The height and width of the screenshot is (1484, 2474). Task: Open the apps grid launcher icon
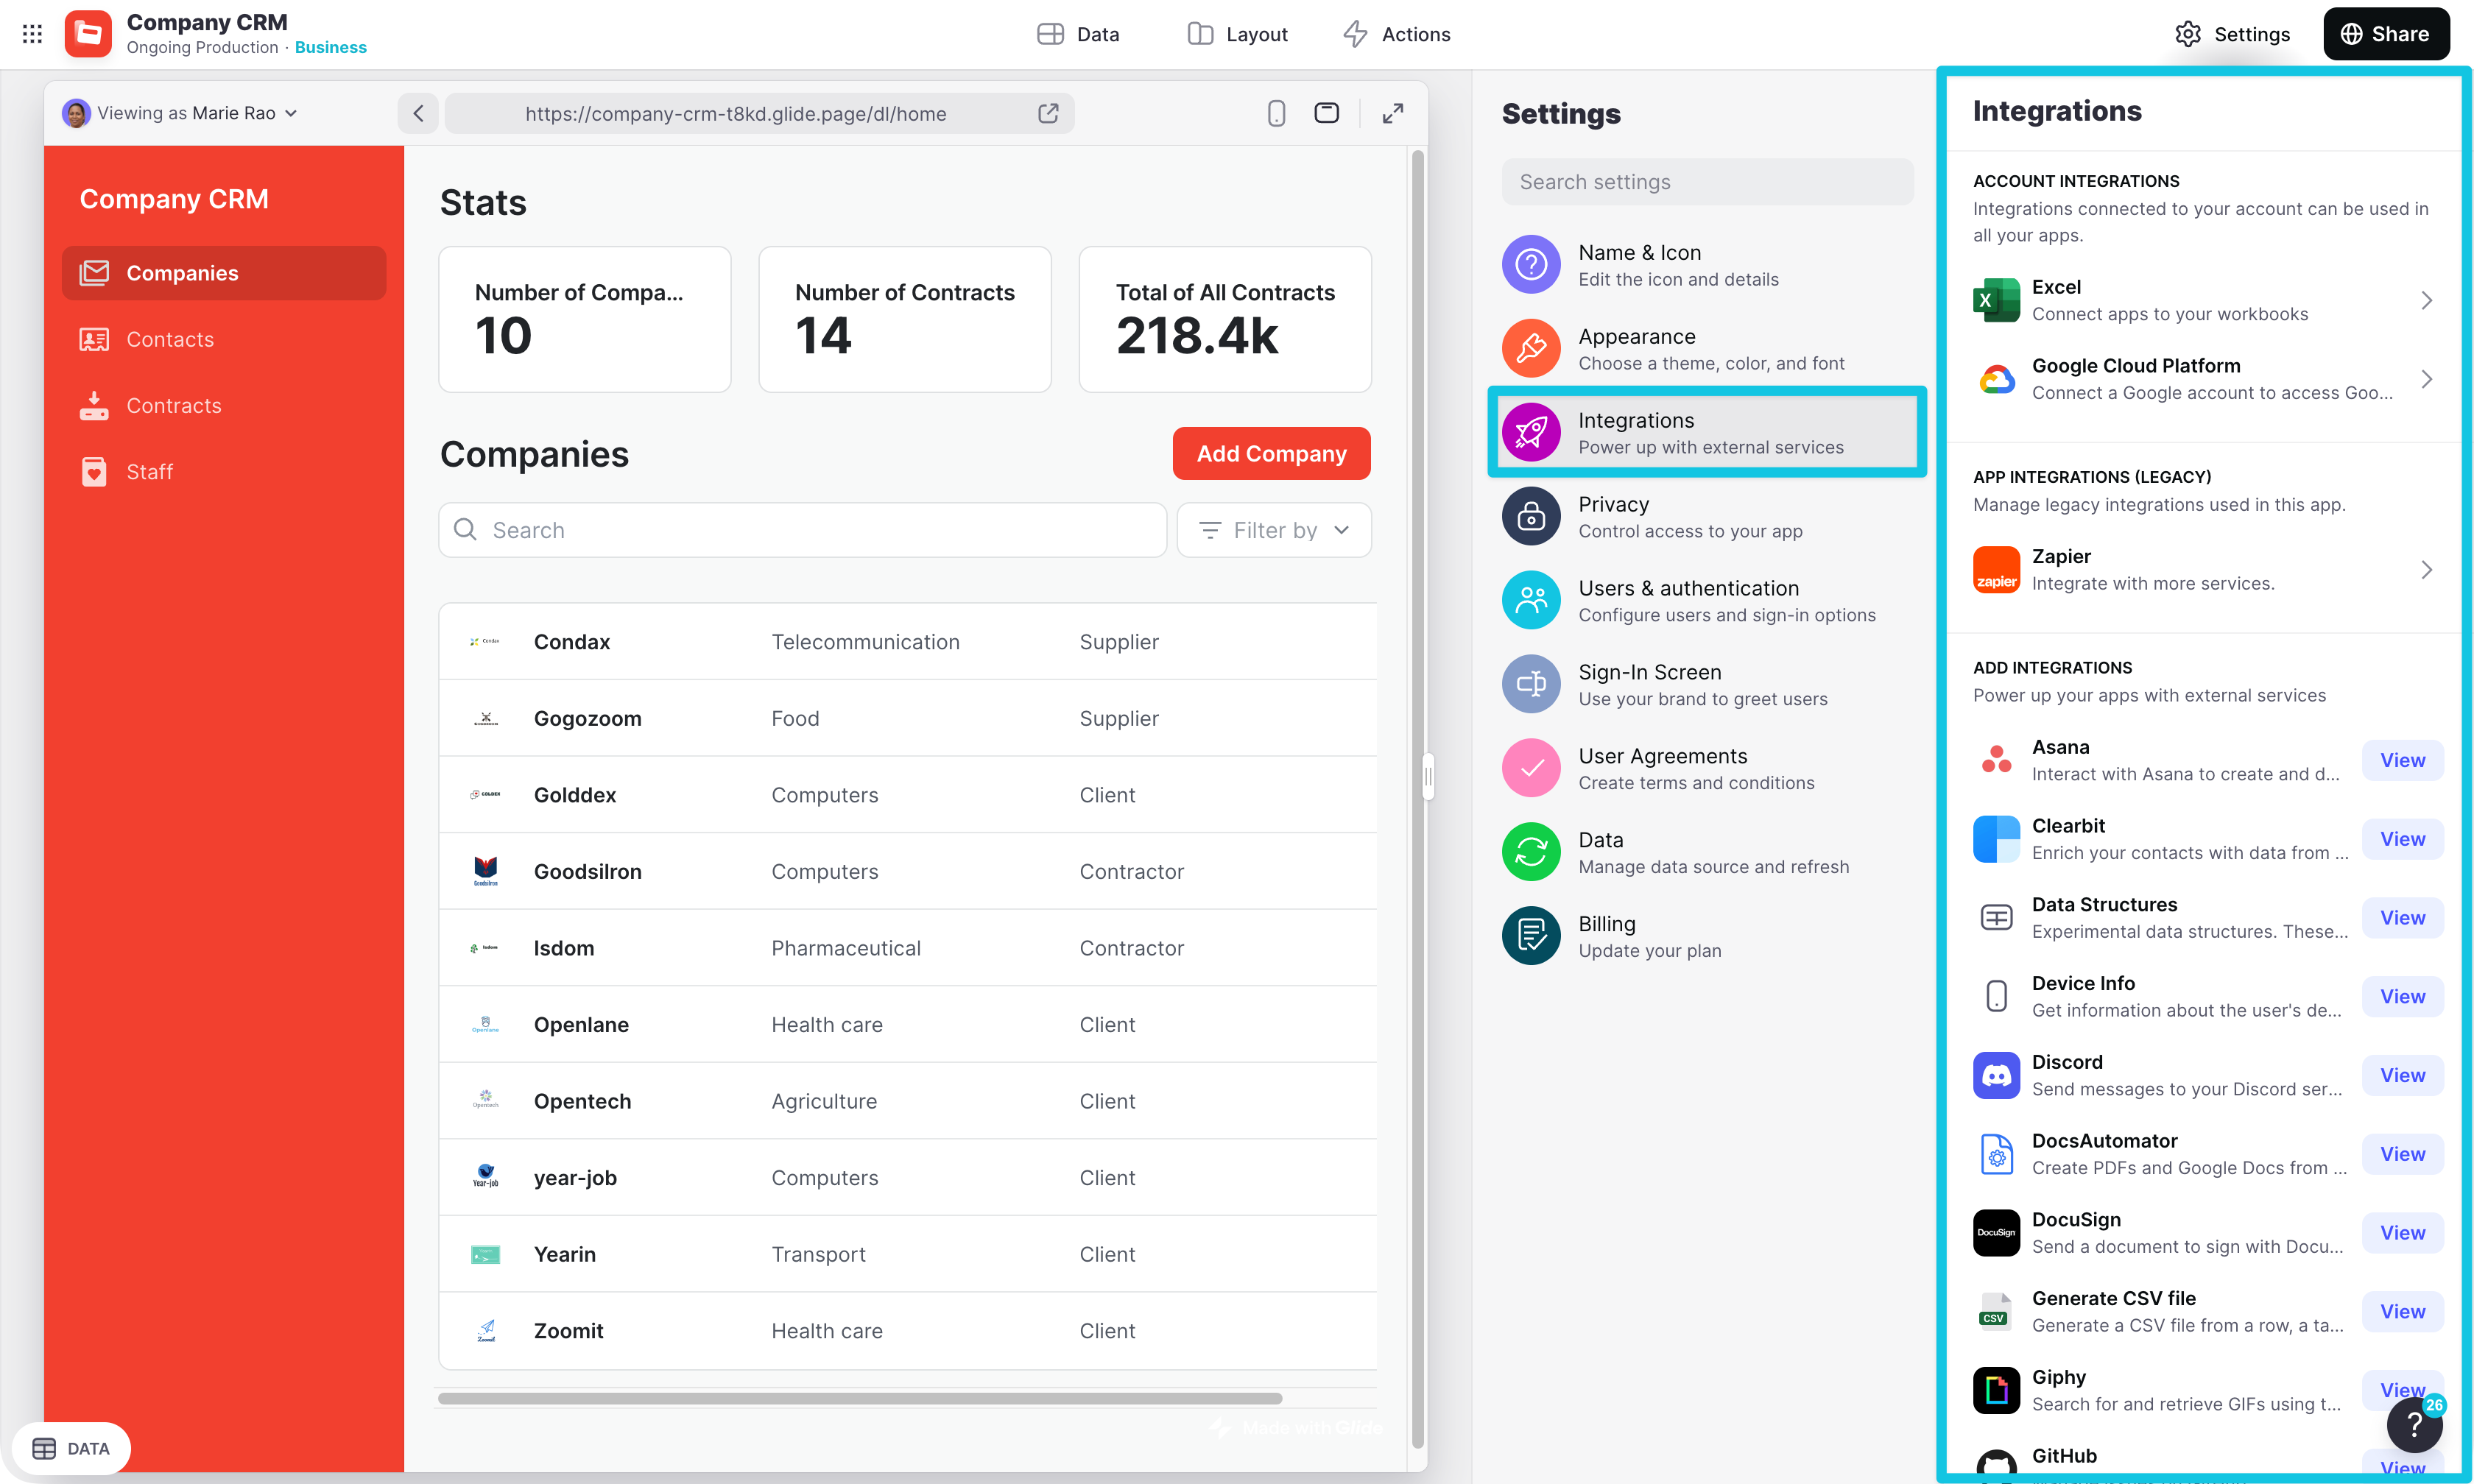click(32, 34)
